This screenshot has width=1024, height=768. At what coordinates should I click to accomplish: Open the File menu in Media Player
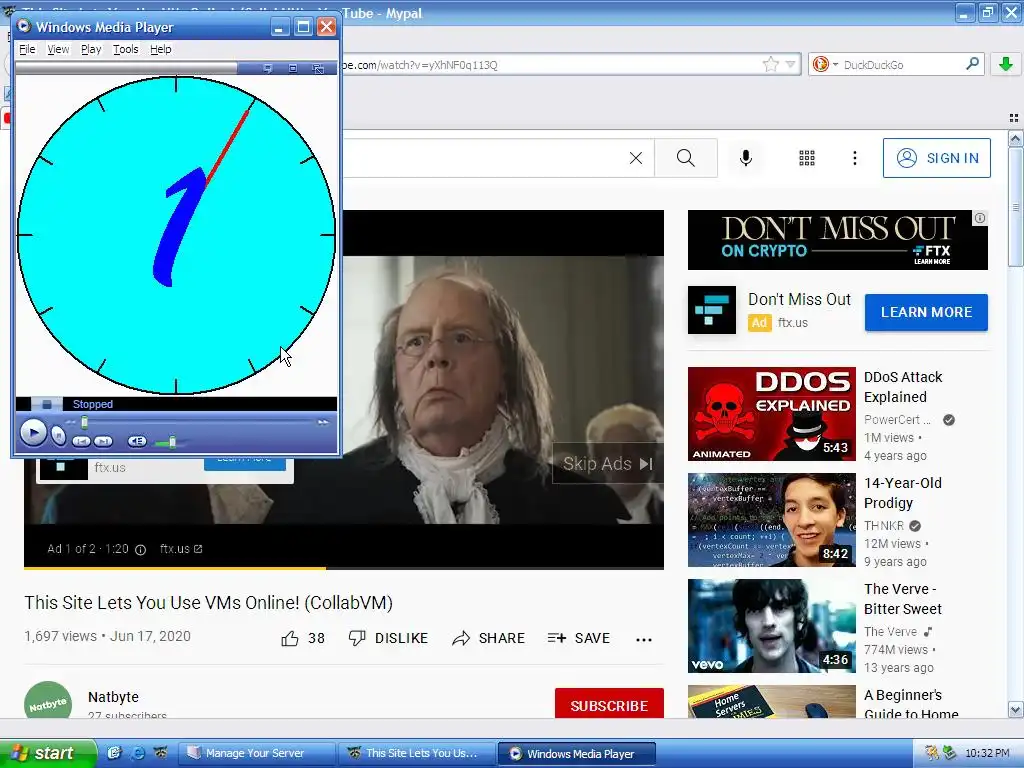tap(27, 49)
